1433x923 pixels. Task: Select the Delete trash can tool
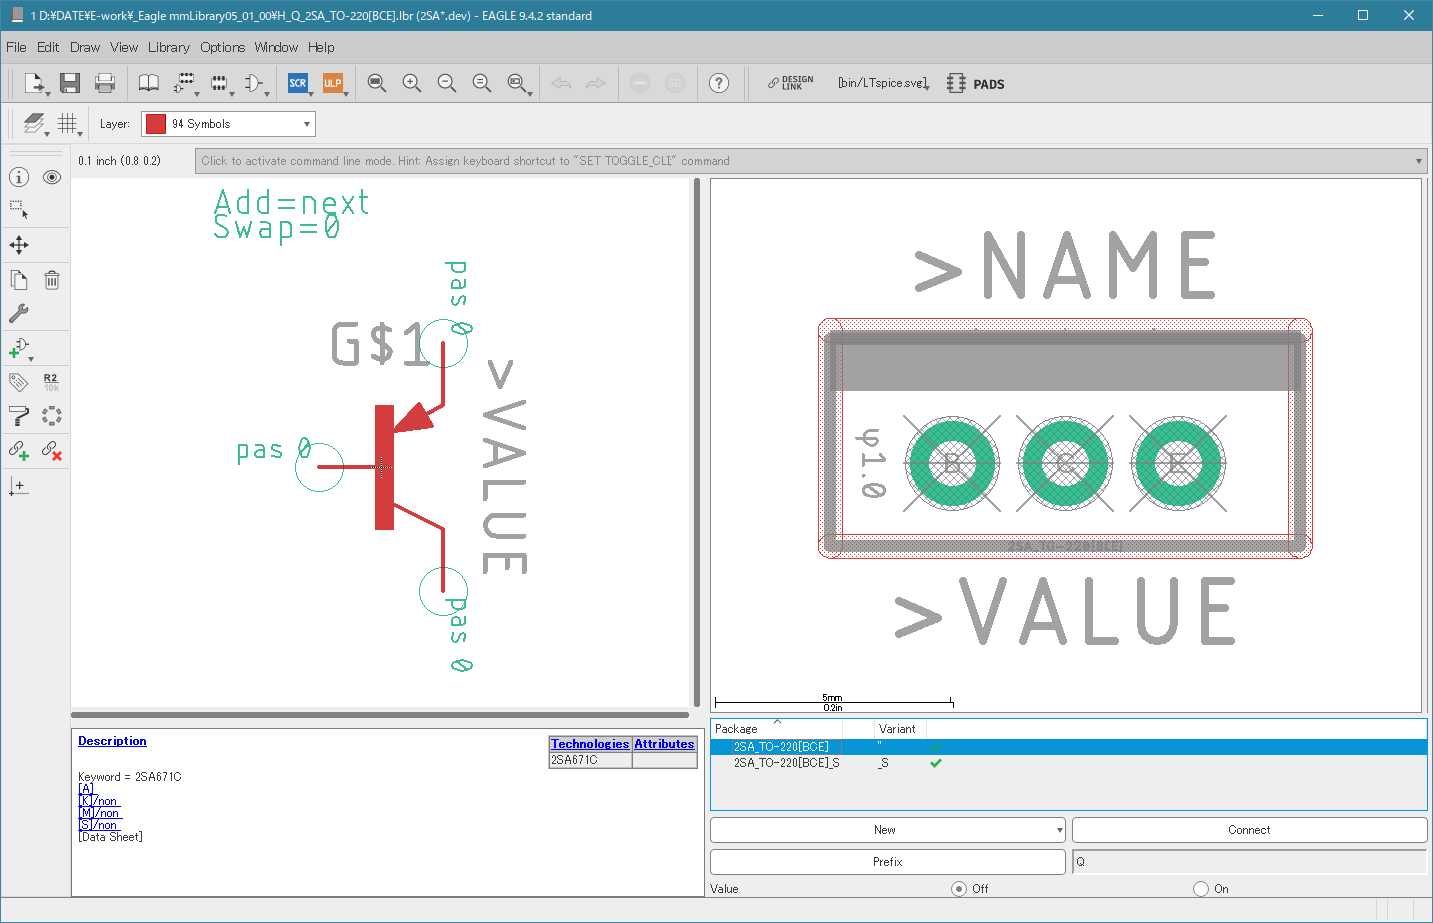[52, 280]
